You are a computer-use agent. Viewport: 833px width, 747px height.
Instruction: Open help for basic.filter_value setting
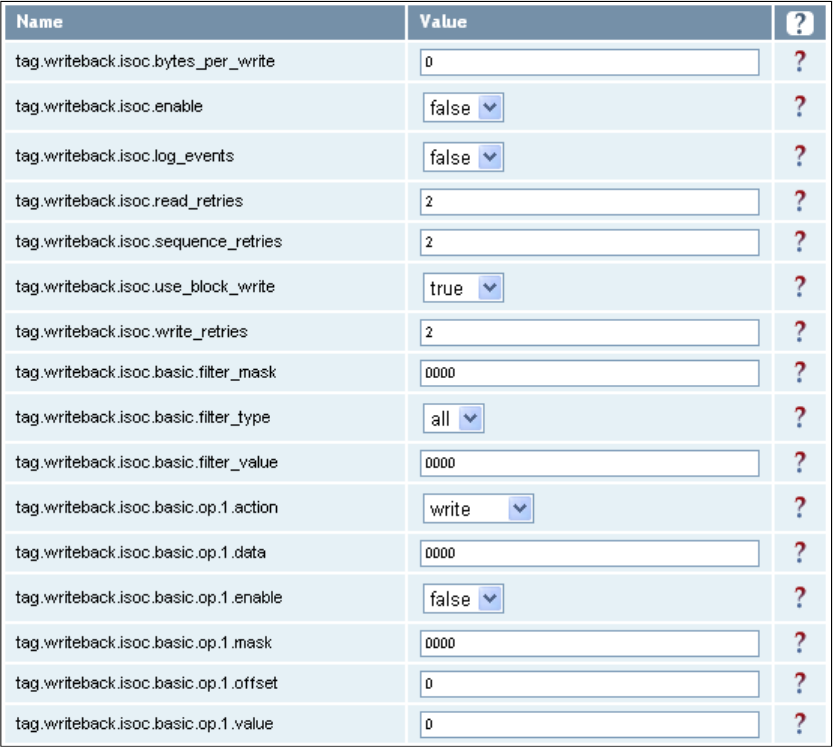800,463
